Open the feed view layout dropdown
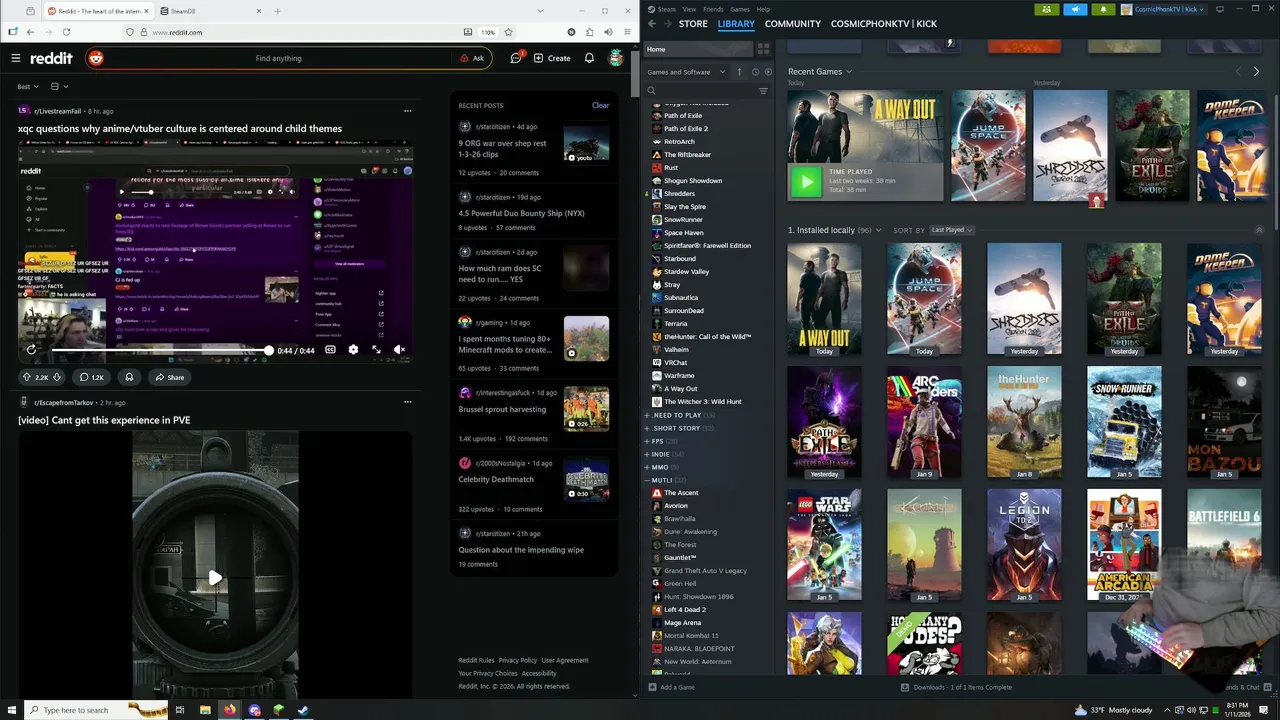Screen dimensions: 1280x720 point(59,87)
